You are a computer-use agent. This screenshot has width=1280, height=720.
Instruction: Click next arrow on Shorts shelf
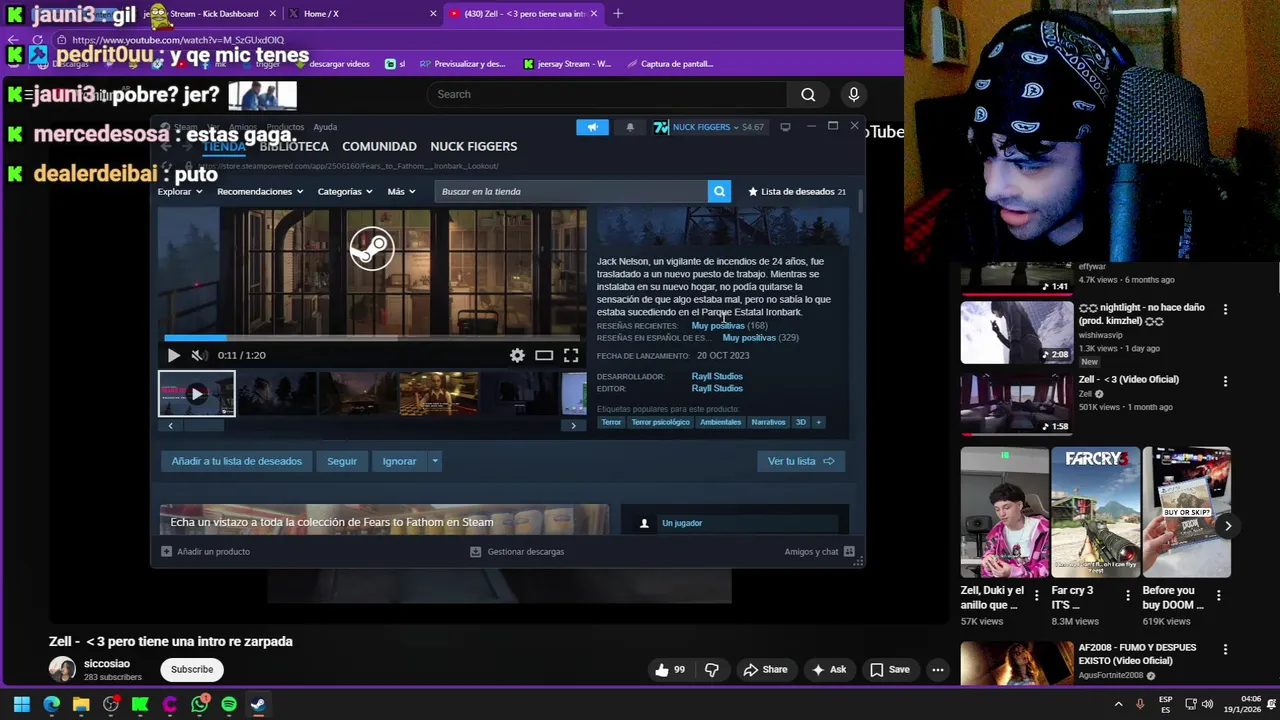click(x=1228, y=526)
